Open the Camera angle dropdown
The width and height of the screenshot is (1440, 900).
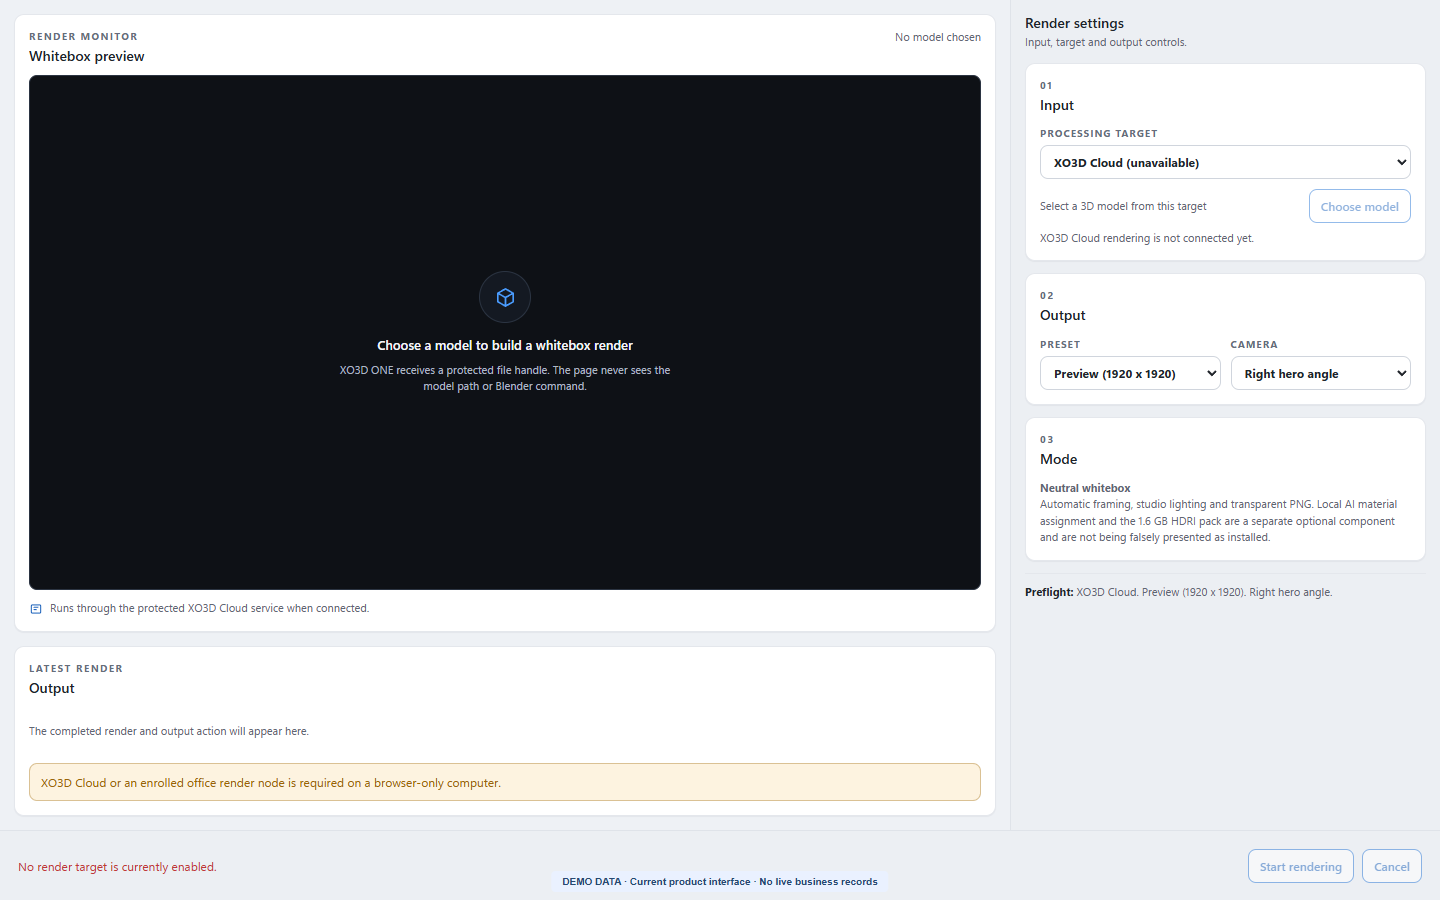coord(1320,373)
